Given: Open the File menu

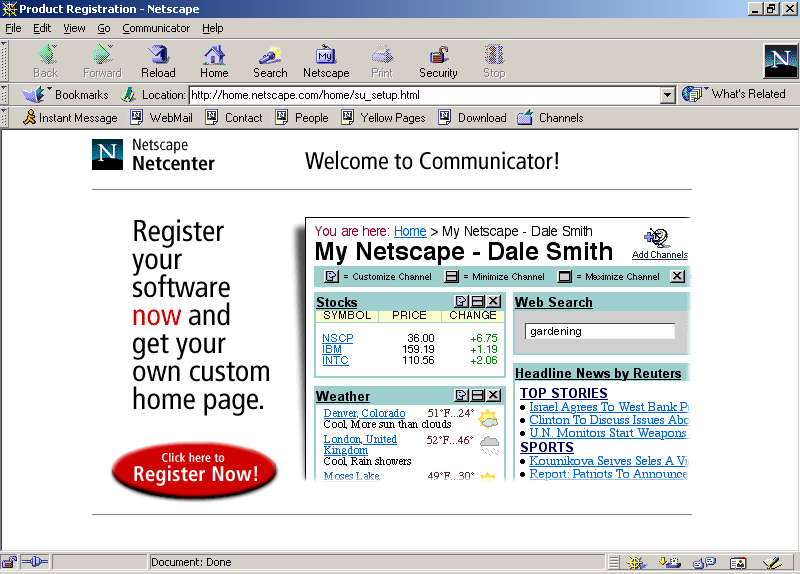Looking at the screenshot, I should (13, 29).
